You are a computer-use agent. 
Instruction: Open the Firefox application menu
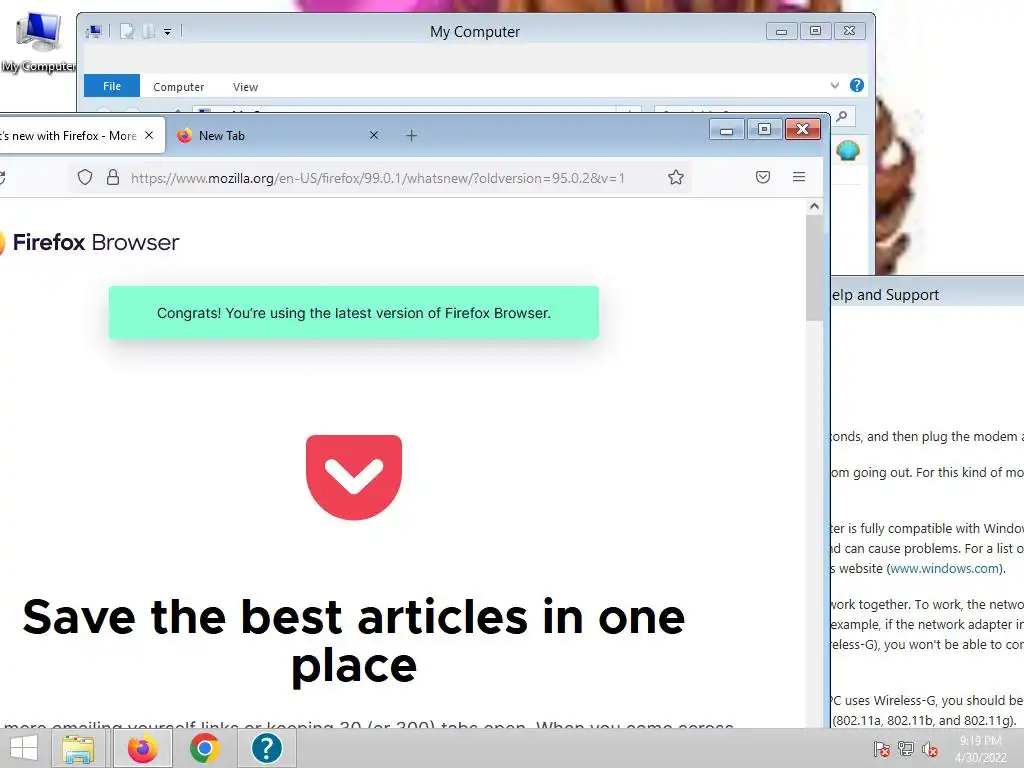coord(799,177)
